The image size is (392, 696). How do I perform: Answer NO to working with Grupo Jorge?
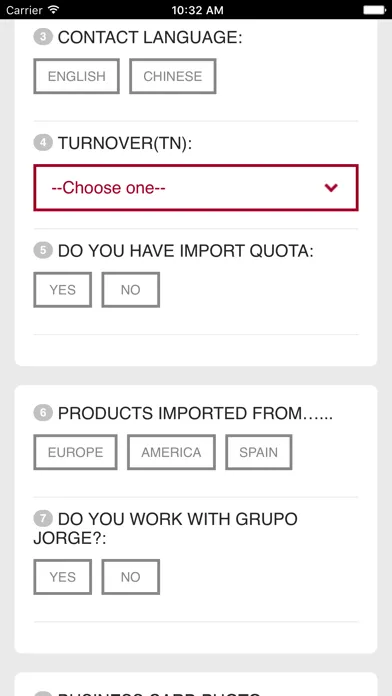click(131, 577)
